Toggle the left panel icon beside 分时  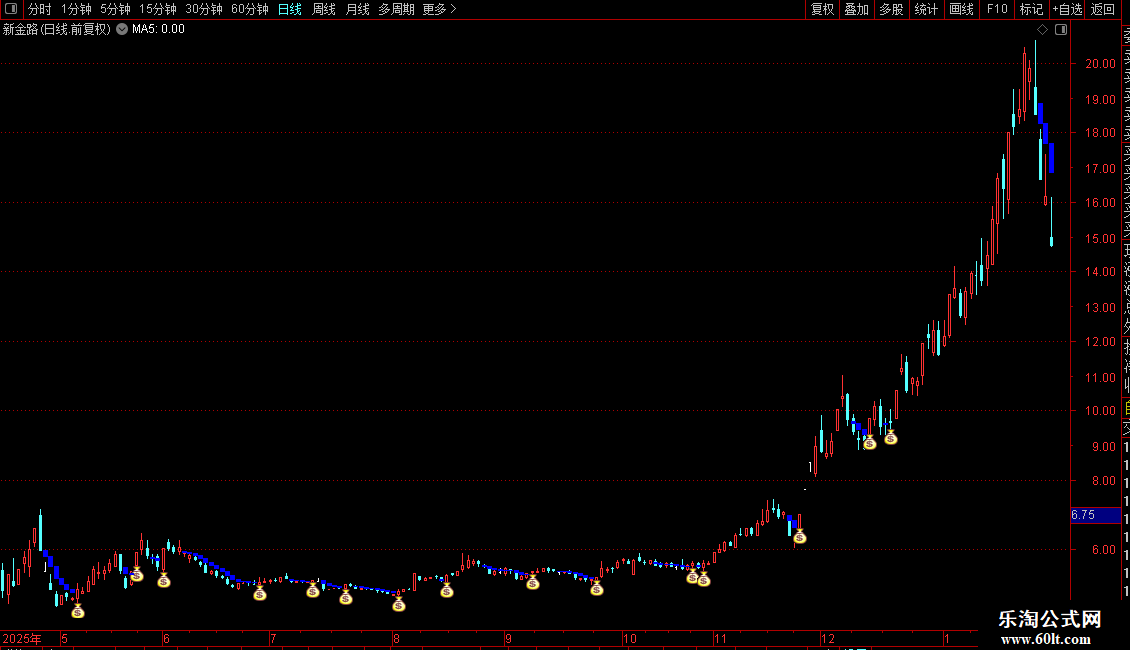(11, 9)
